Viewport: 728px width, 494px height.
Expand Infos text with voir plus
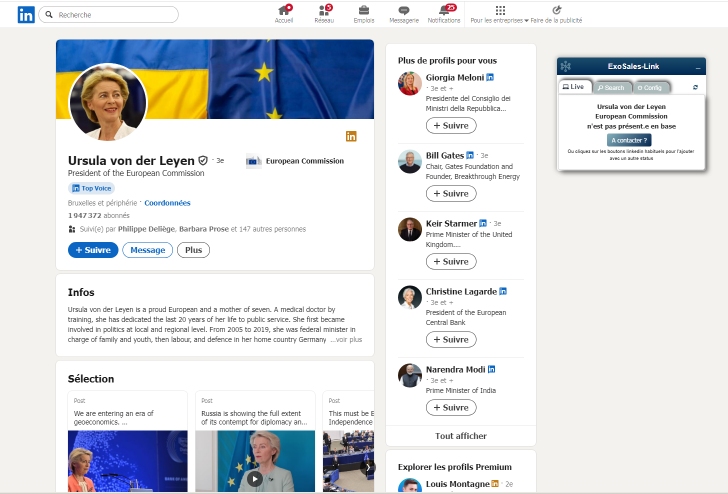point(348,340)
